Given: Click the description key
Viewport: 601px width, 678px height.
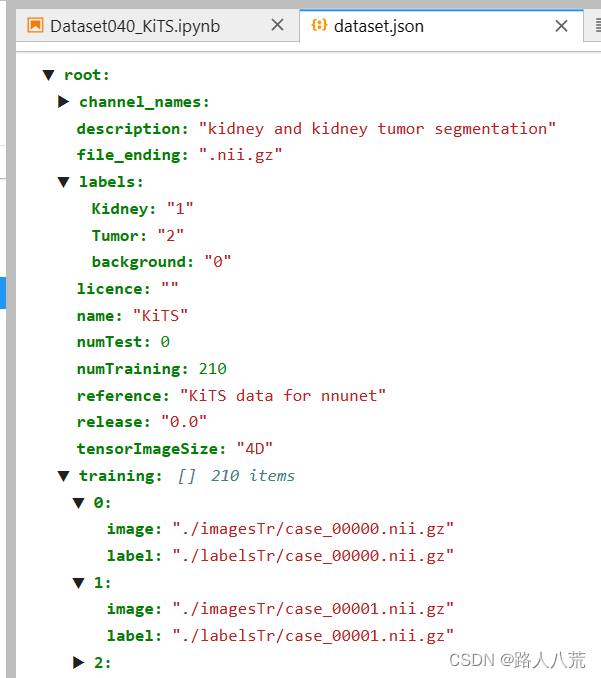Looking at the screenshot, I should [132, 129].
